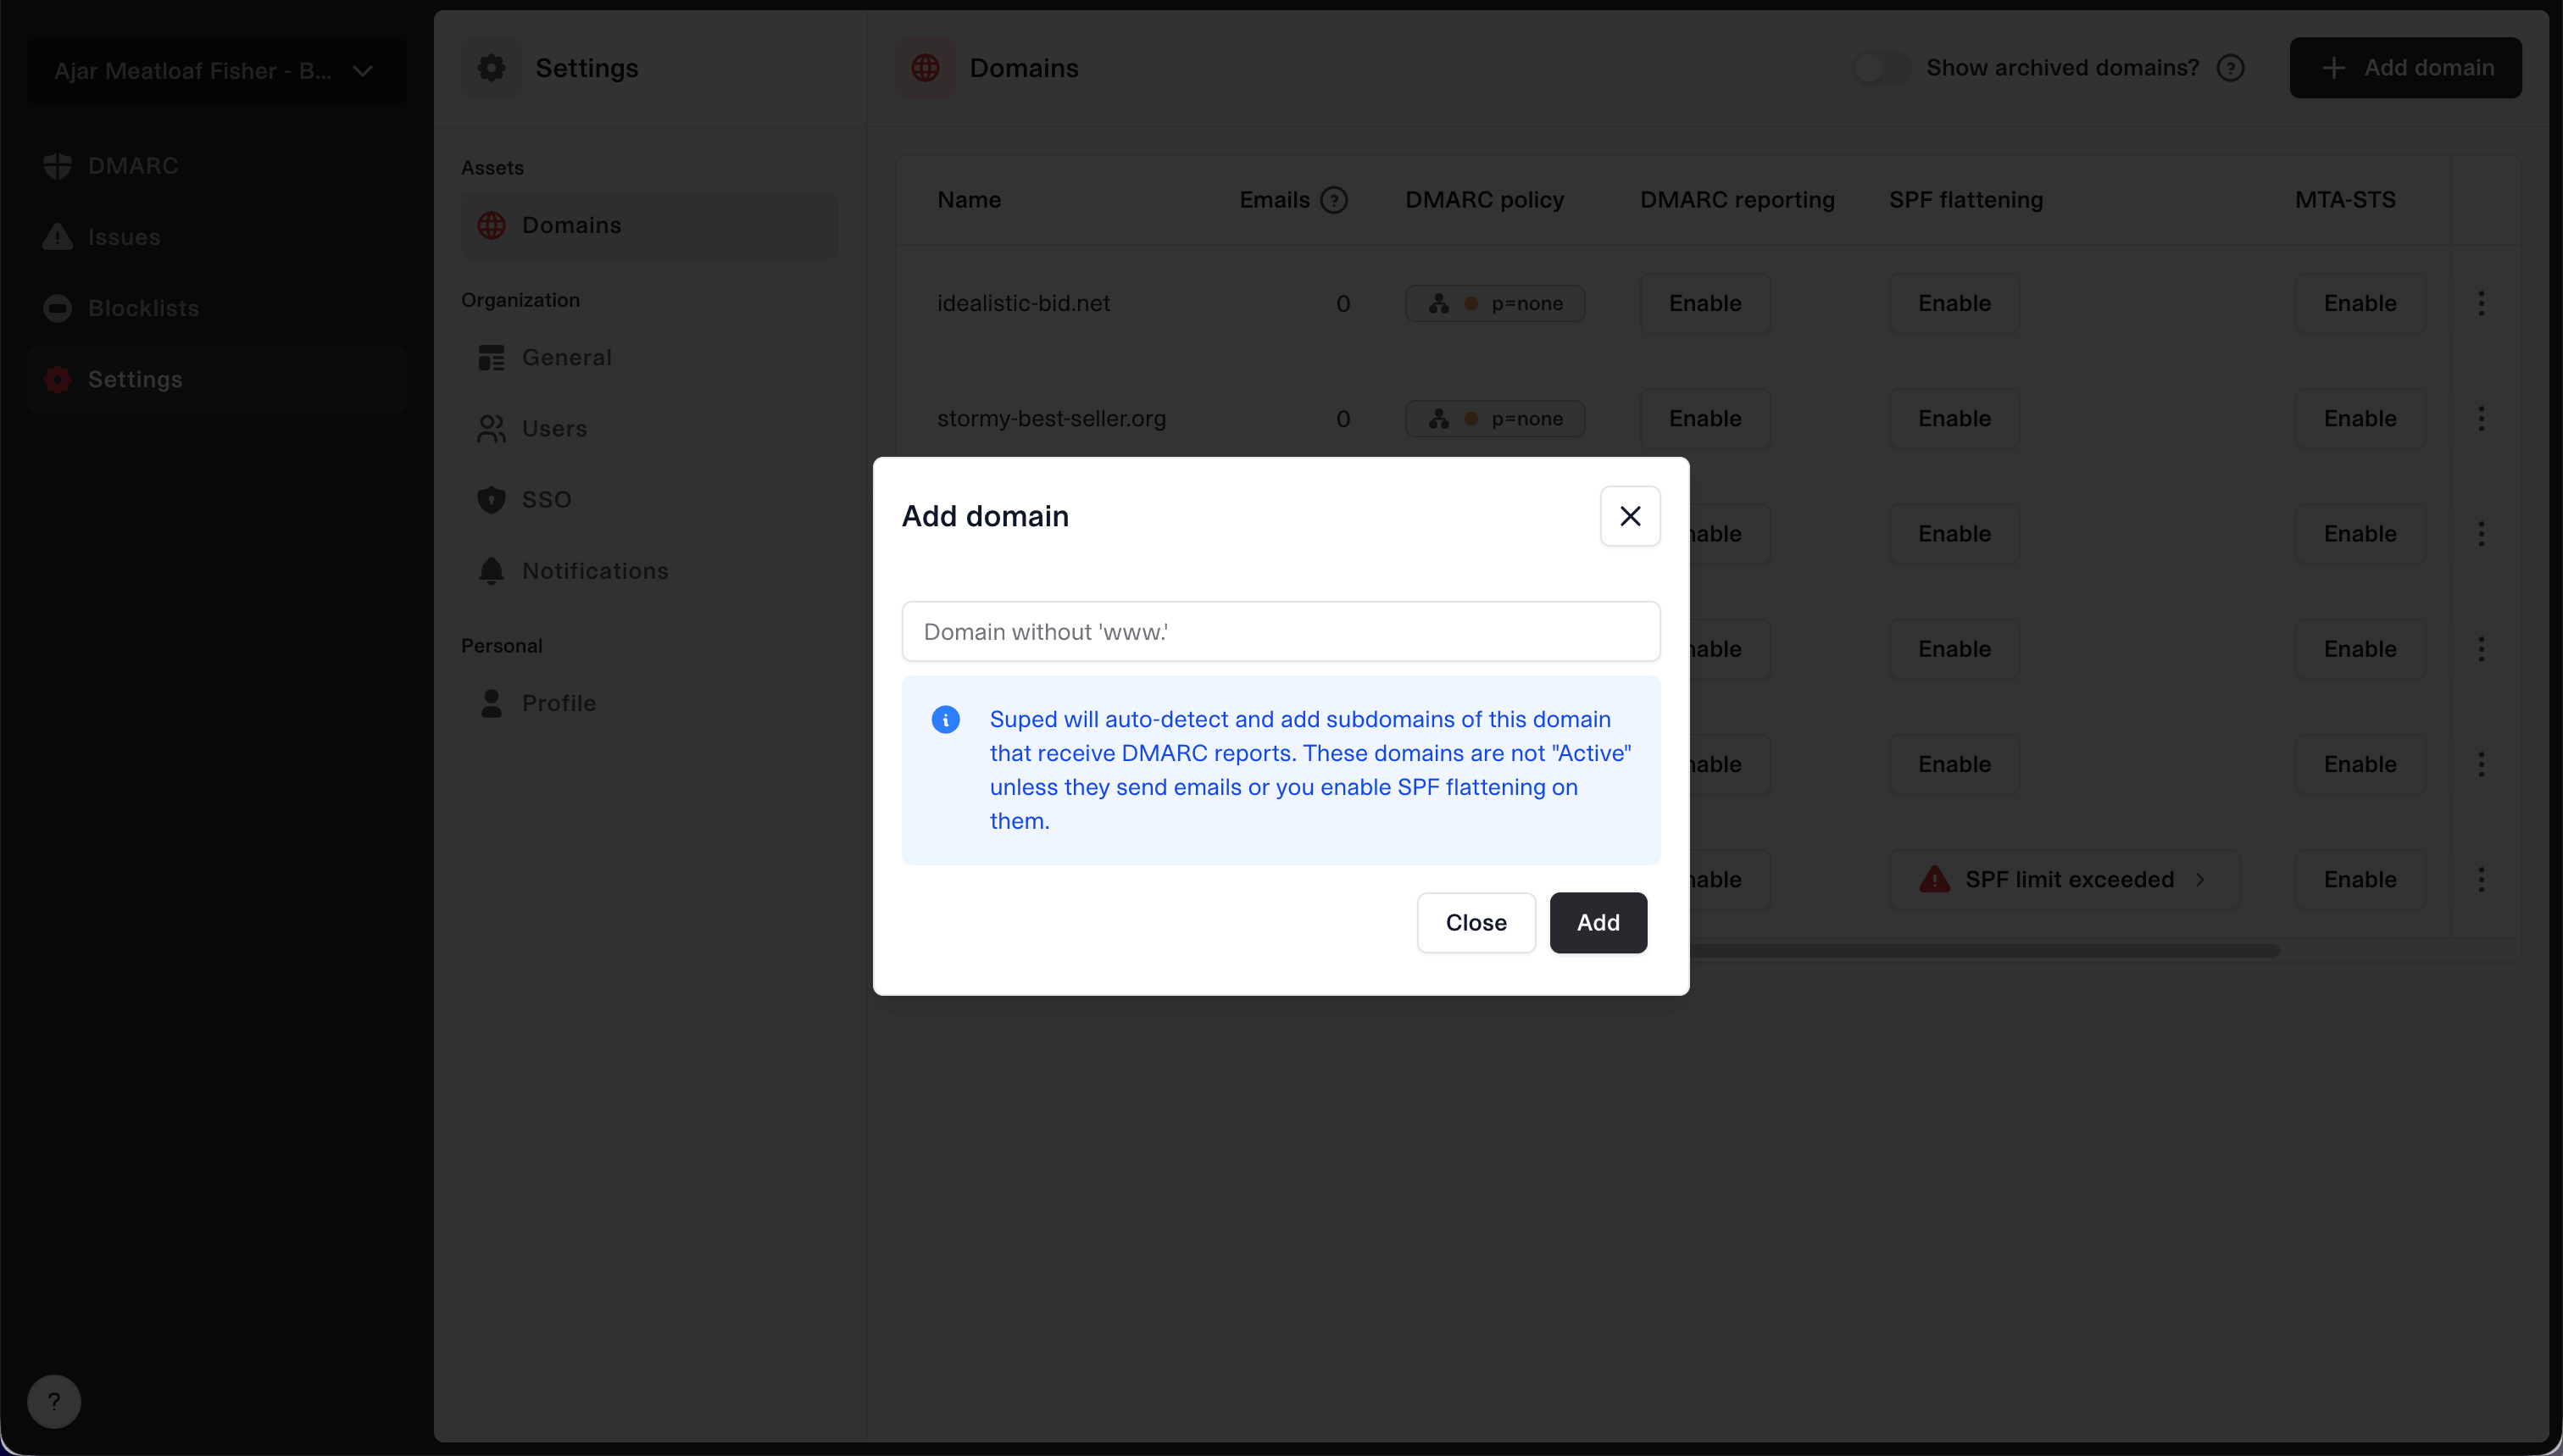
Task: Focus the Domain without 'www.' input field
Action: (1280, 631)
